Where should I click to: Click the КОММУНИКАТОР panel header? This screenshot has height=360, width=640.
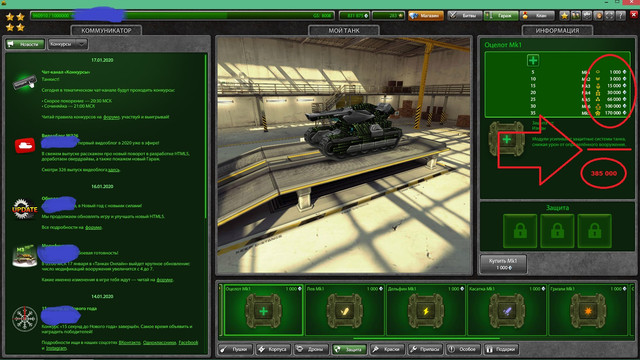click(x=106, y=31)
